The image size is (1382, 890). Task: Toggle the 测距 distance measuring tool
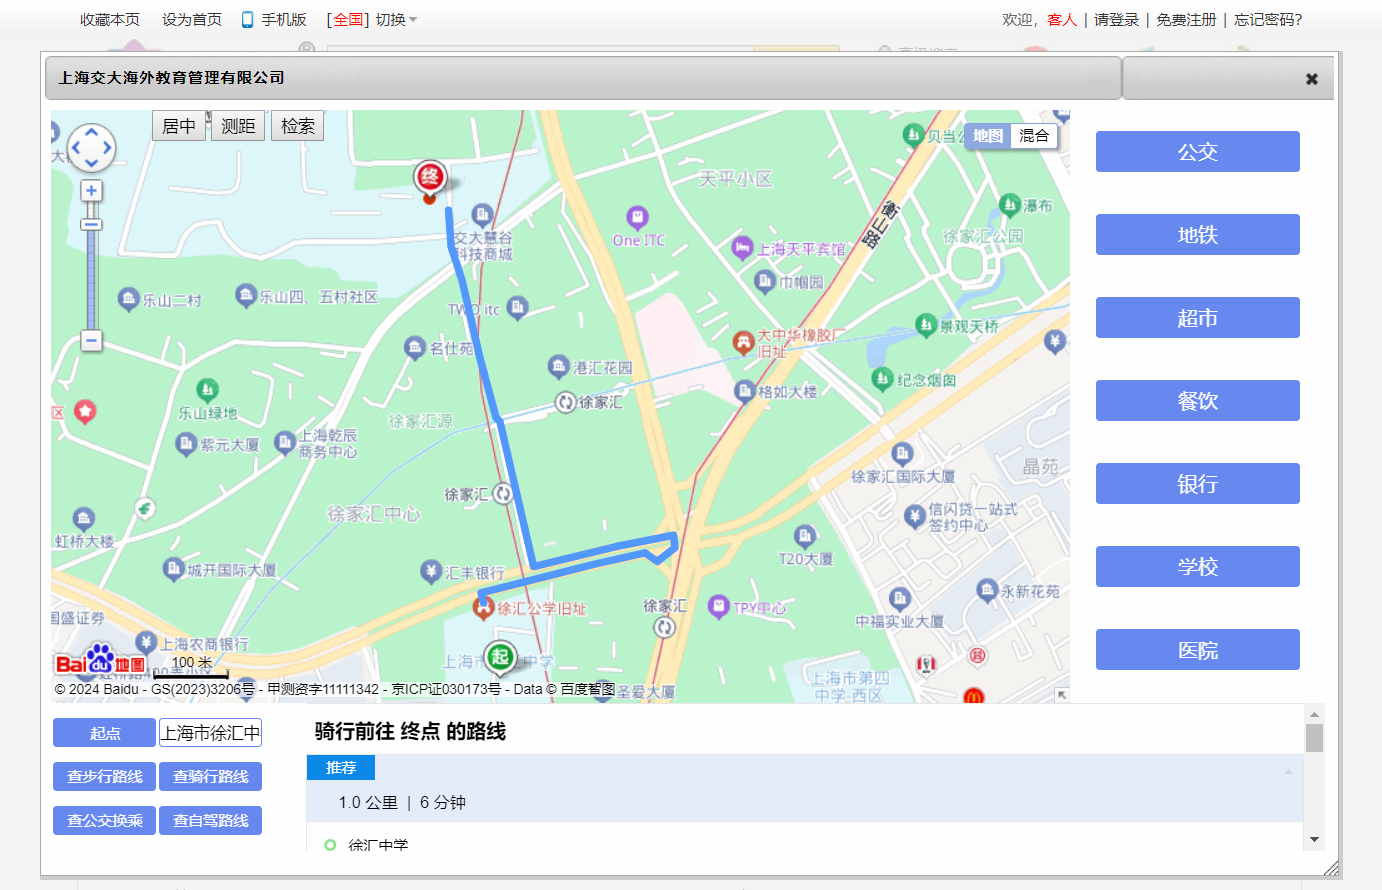238,126
